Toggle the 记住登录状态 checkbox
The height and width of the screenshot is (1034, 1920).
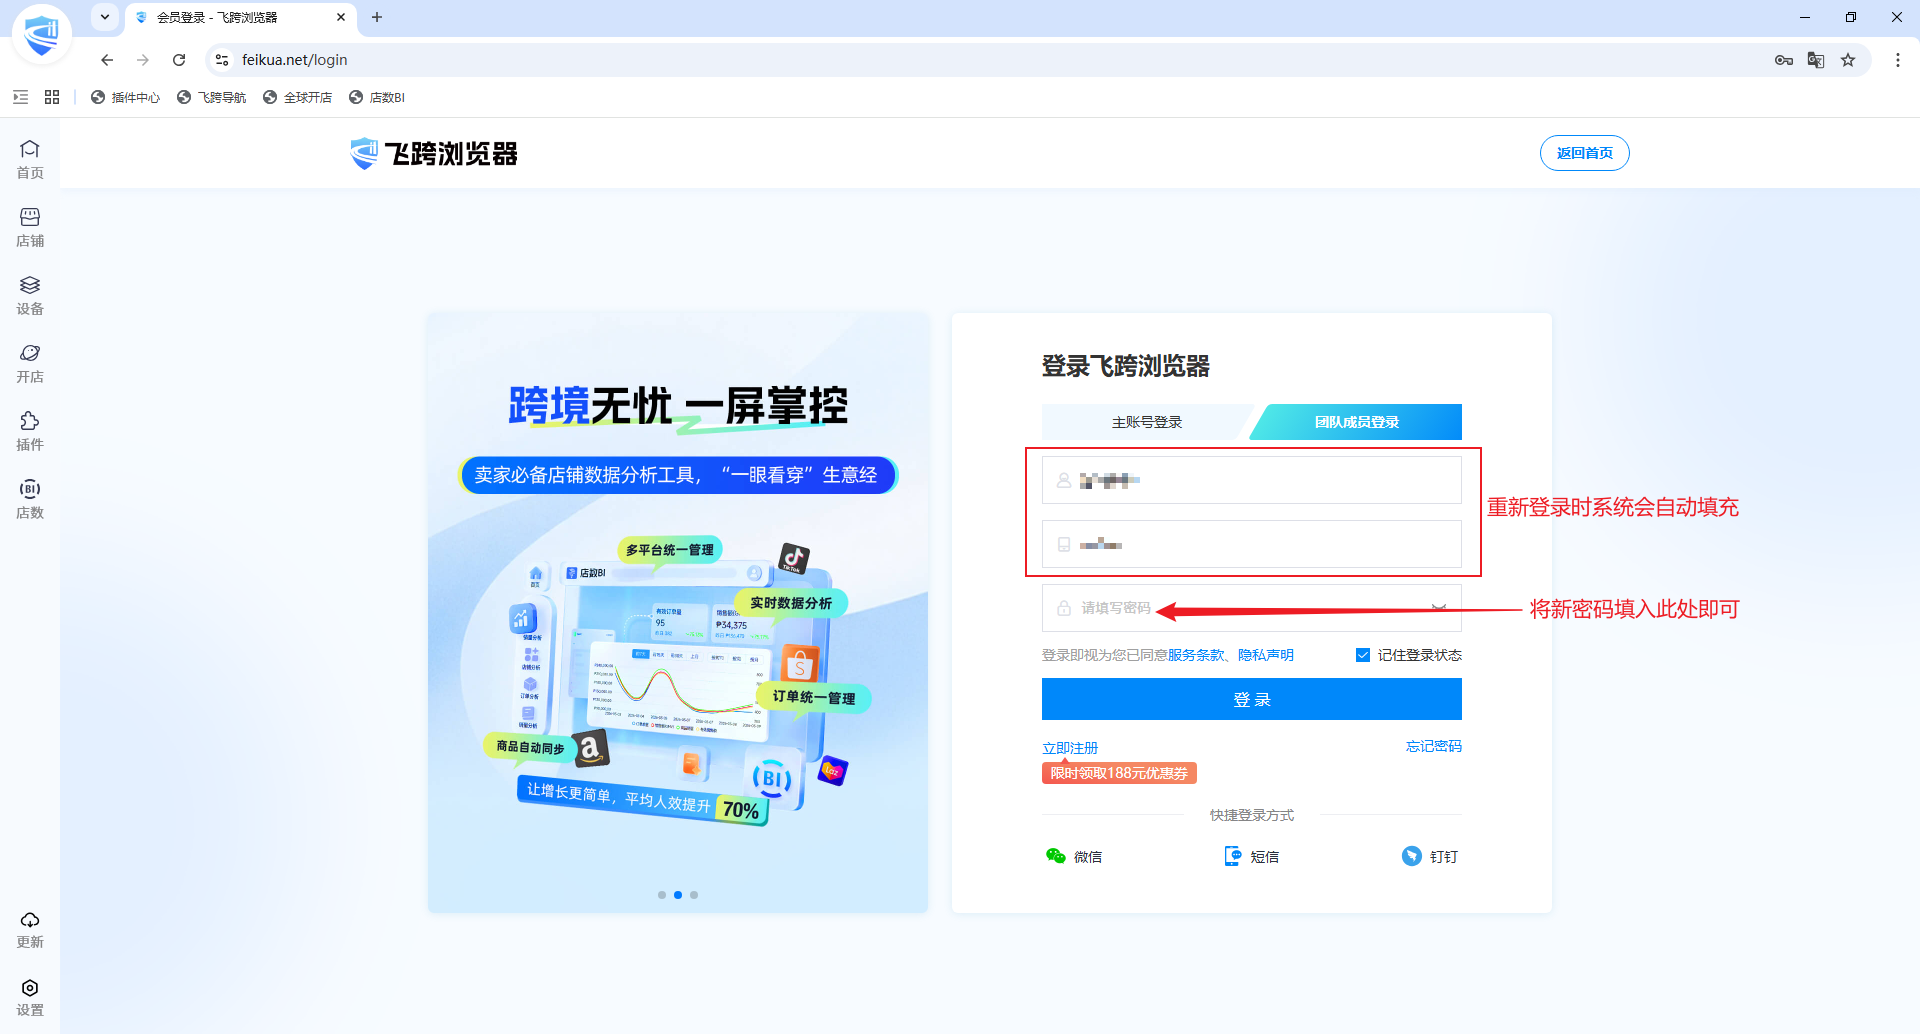1362,655
